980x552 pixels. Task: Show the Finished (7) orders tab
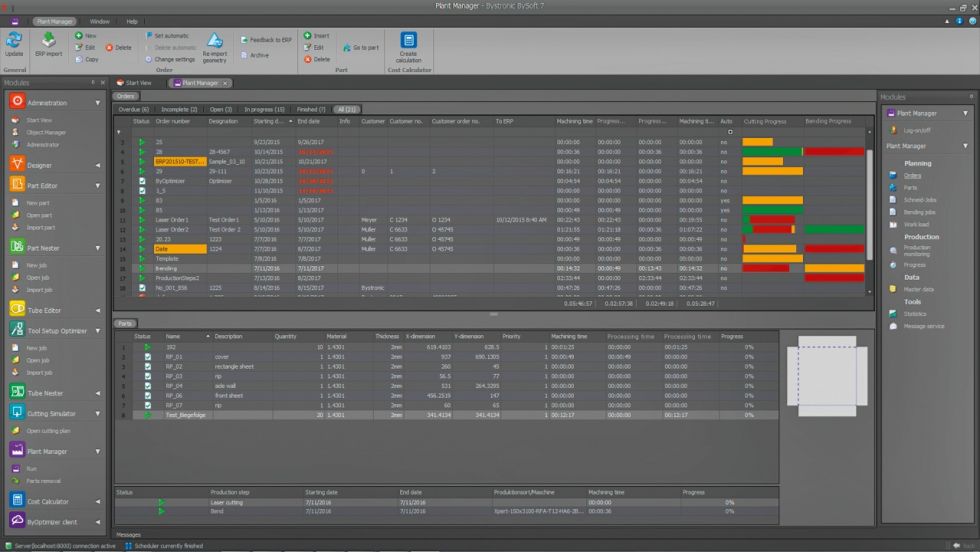coord(311,109)
